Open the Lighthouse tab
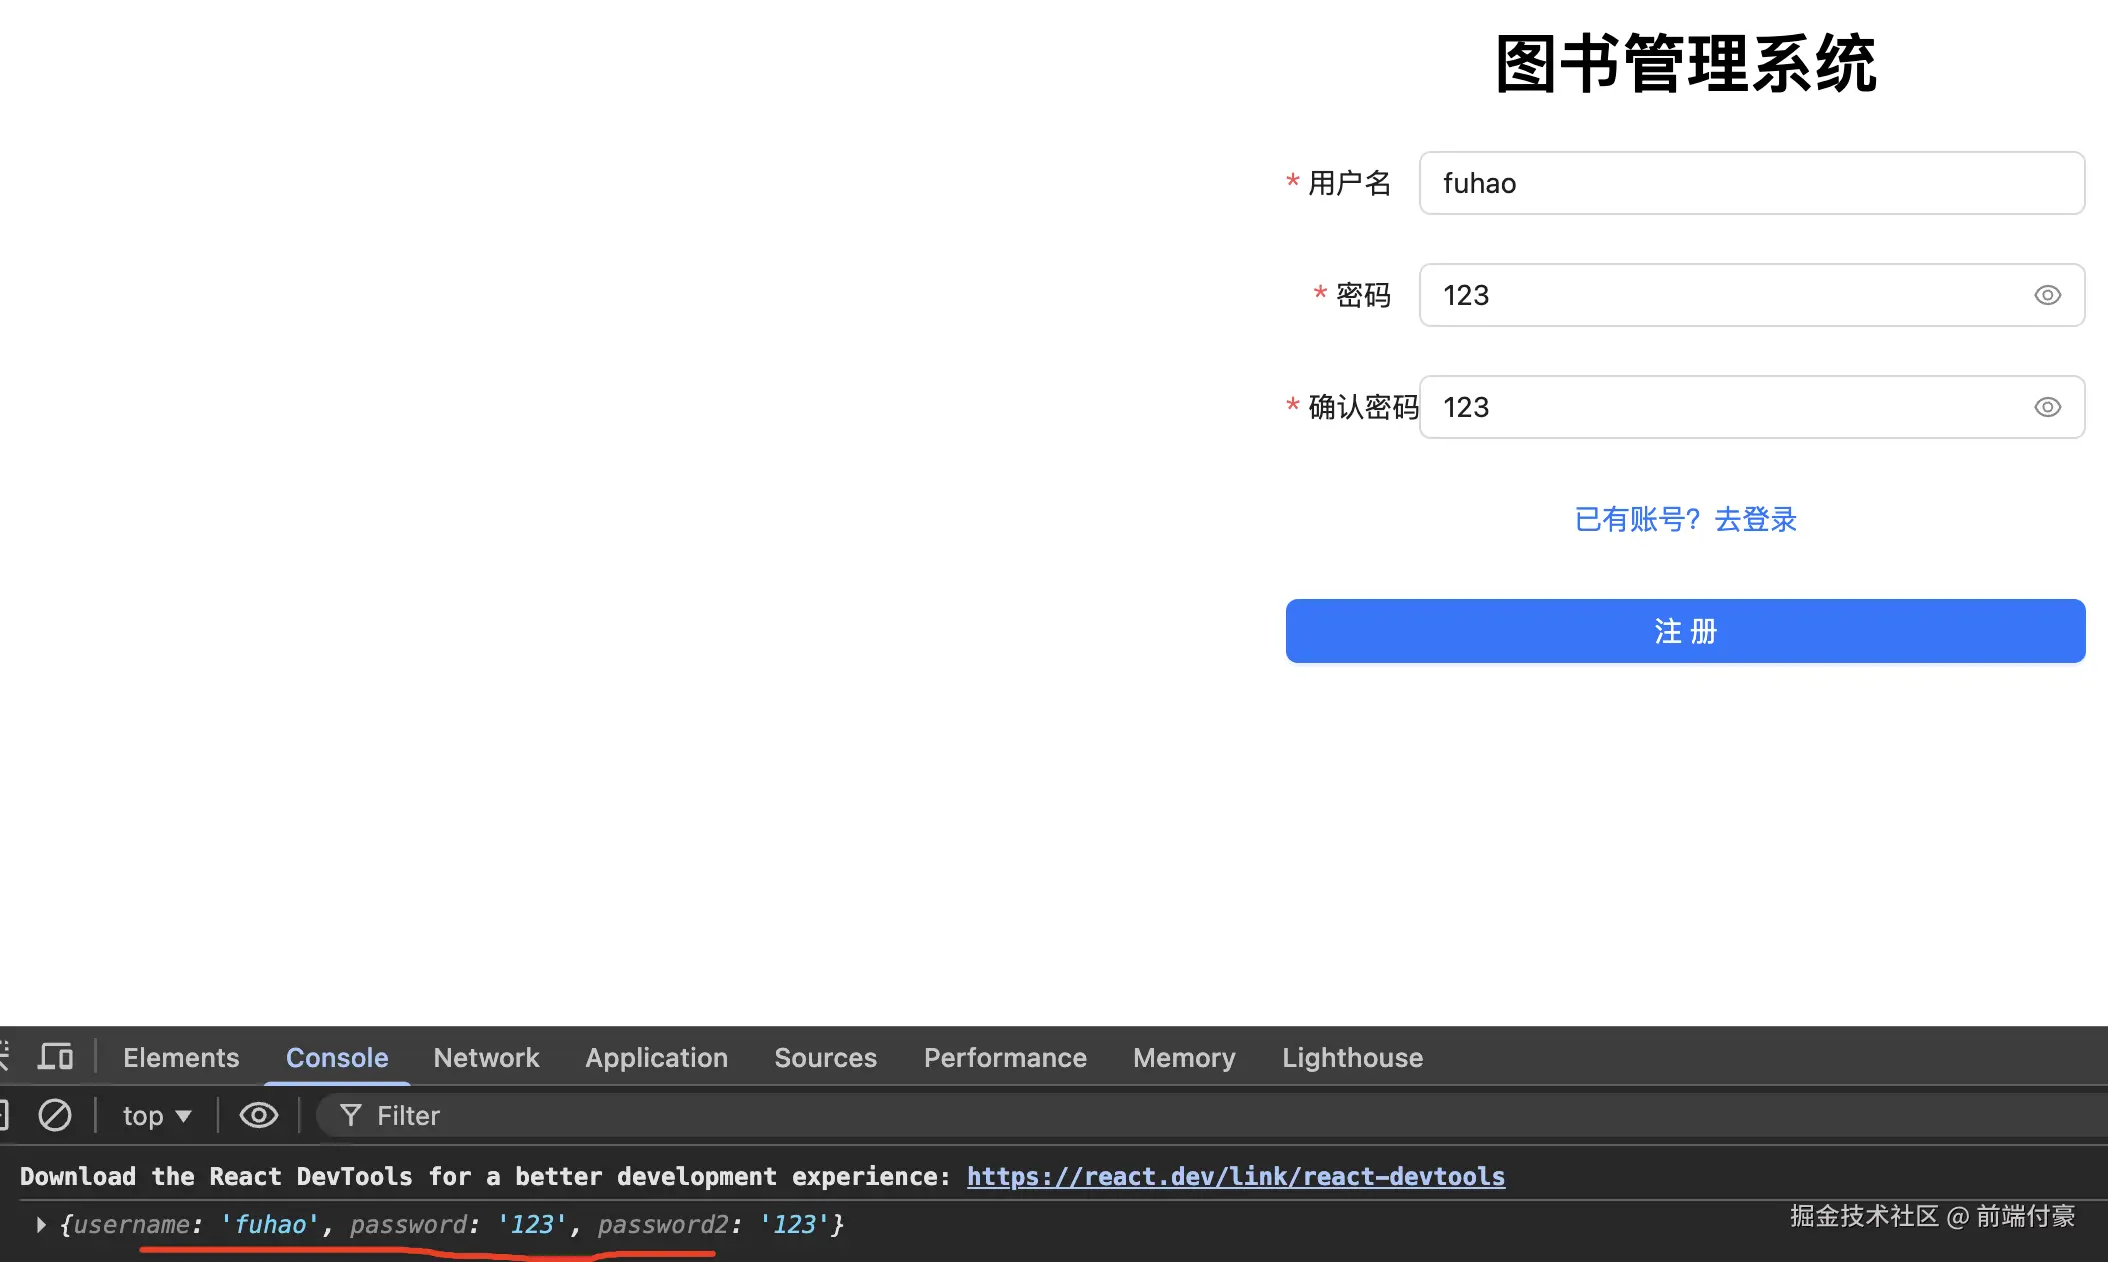 [1352, 1057]
